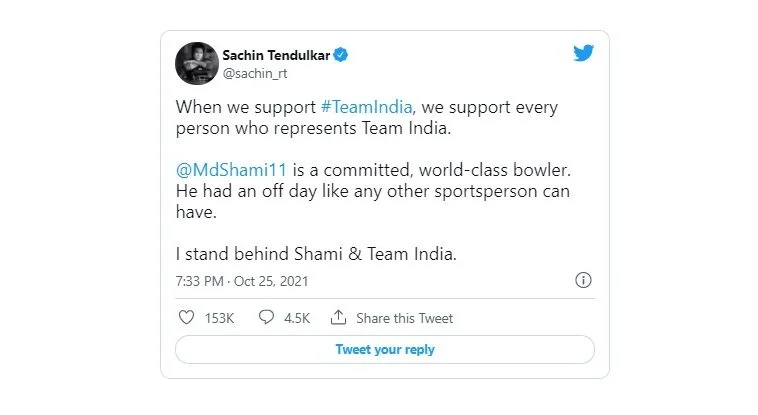758x415 pixels.
Task: Click the 153K likes count
Action: 219,318
